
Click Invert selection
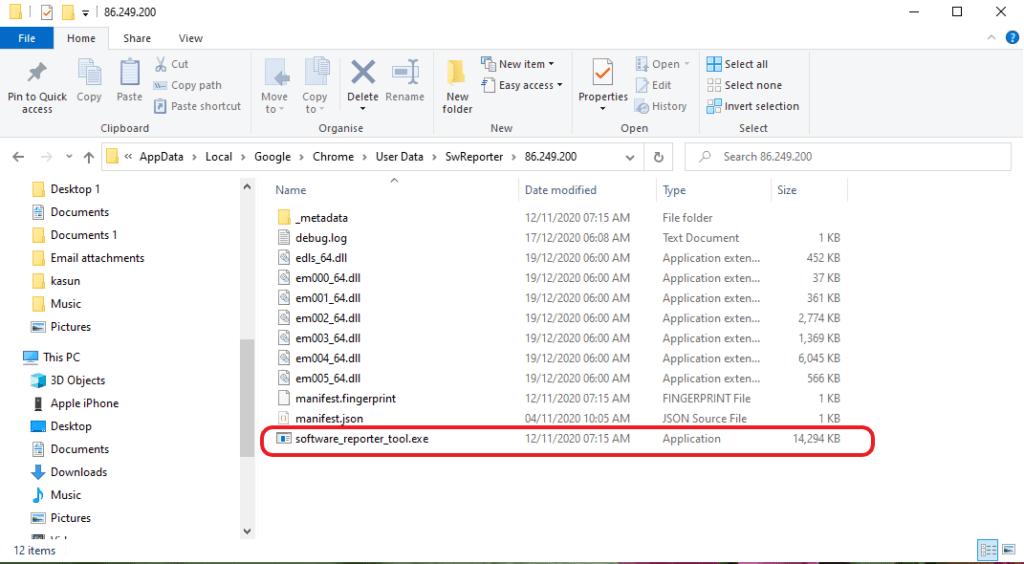coord(753,106)
